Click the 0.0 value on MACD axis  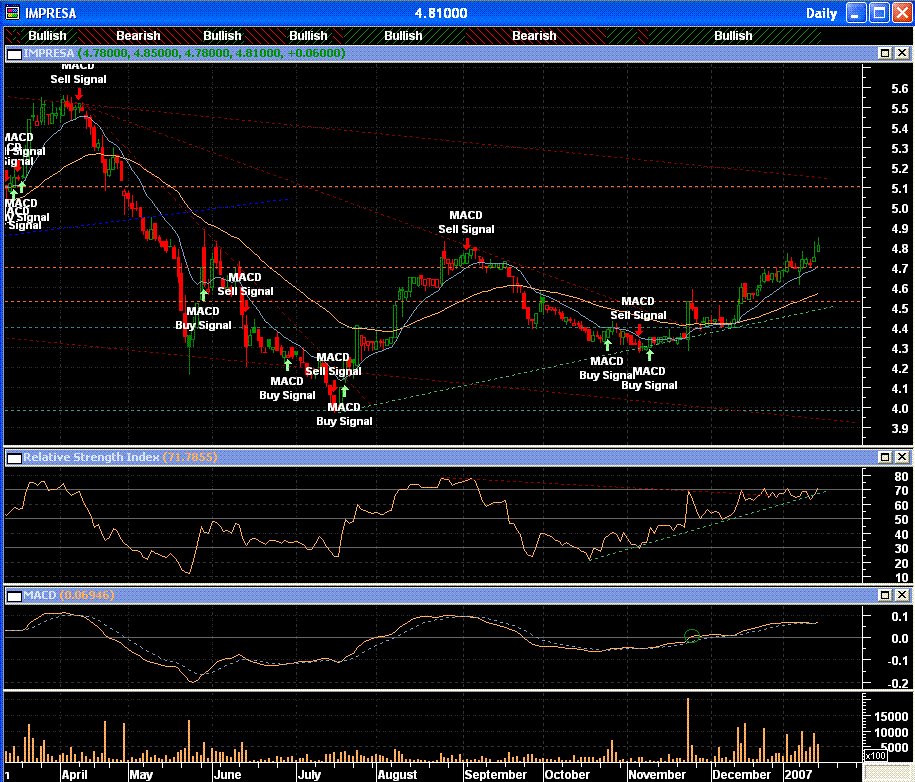click(x=899, y=638)
